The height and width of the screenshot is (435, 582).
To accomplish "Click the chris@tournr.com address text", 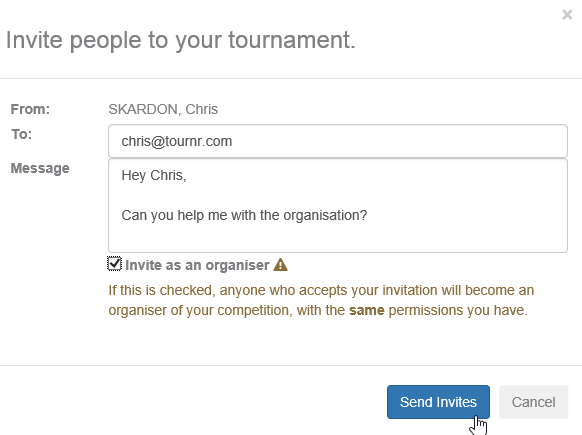I will click(x=177, y=141).
